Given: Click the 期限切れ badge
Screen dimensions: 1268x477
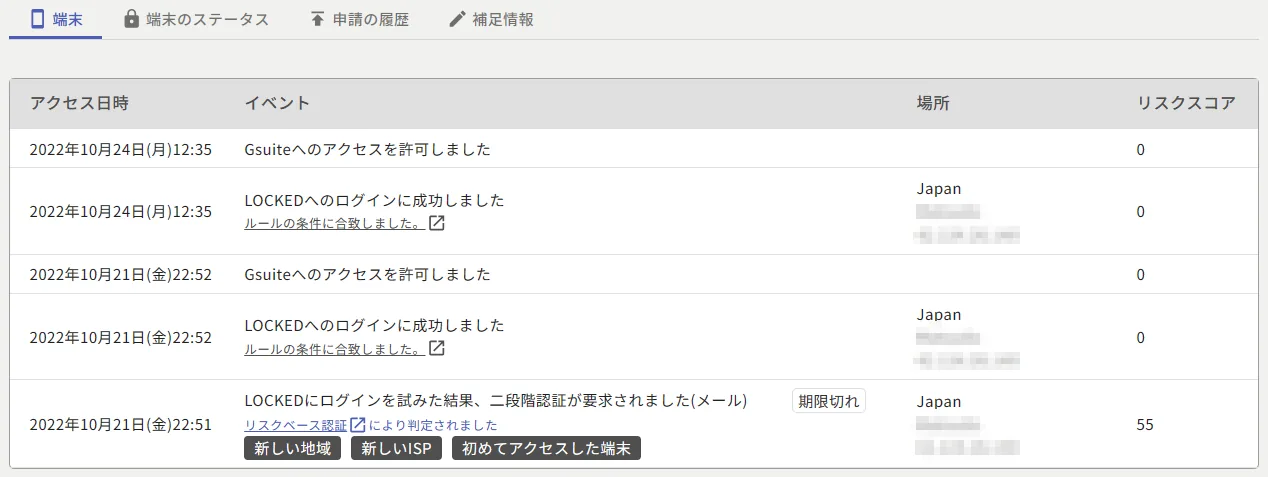Looking at the screenshot, I should point(829,401).
